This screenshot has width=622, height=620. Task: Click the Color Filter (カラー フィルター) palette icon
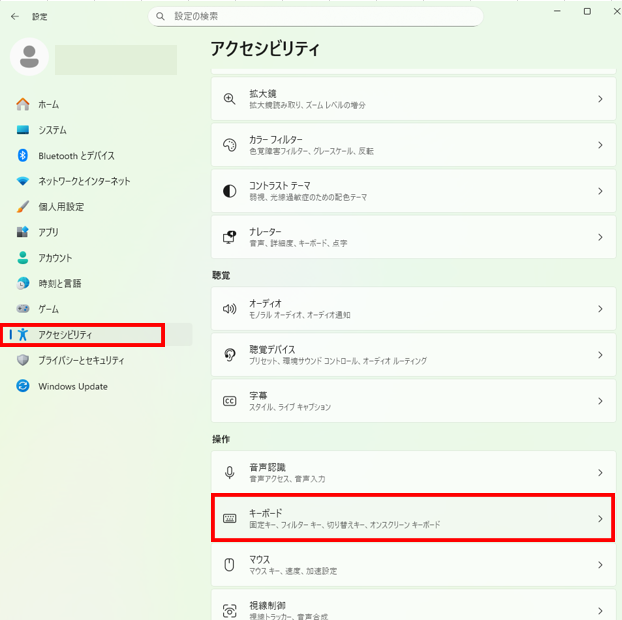coord(229,145)
